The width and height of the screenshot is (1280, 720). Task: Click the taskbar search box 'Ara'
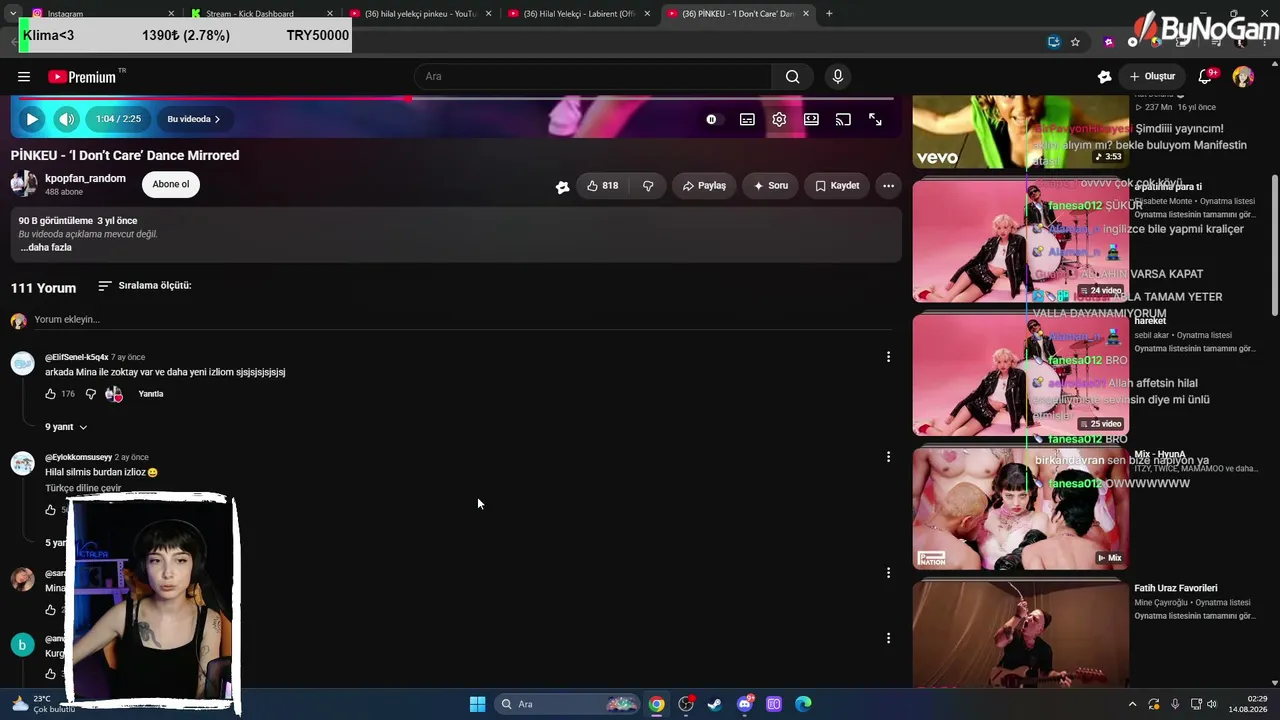[568, 704]
